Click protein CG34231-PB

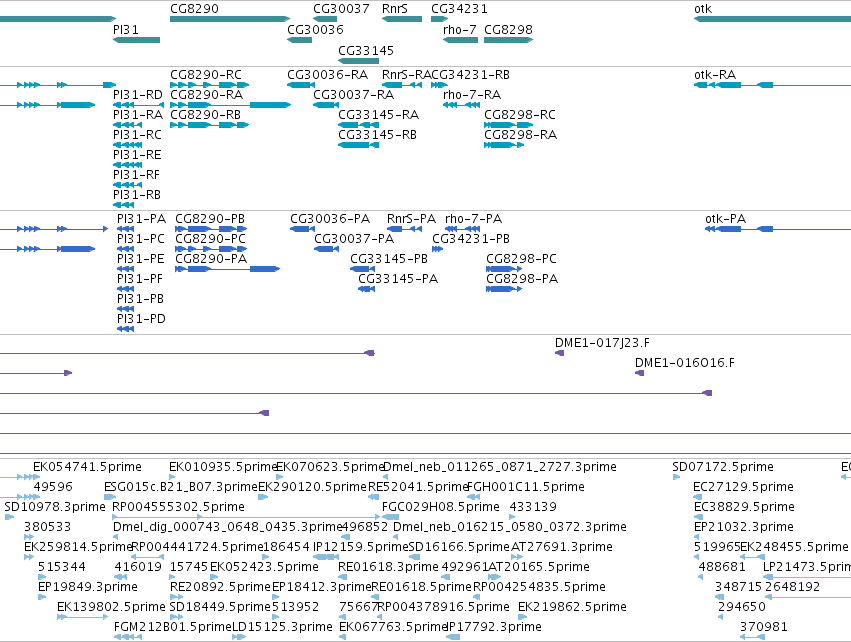(437, 249)
